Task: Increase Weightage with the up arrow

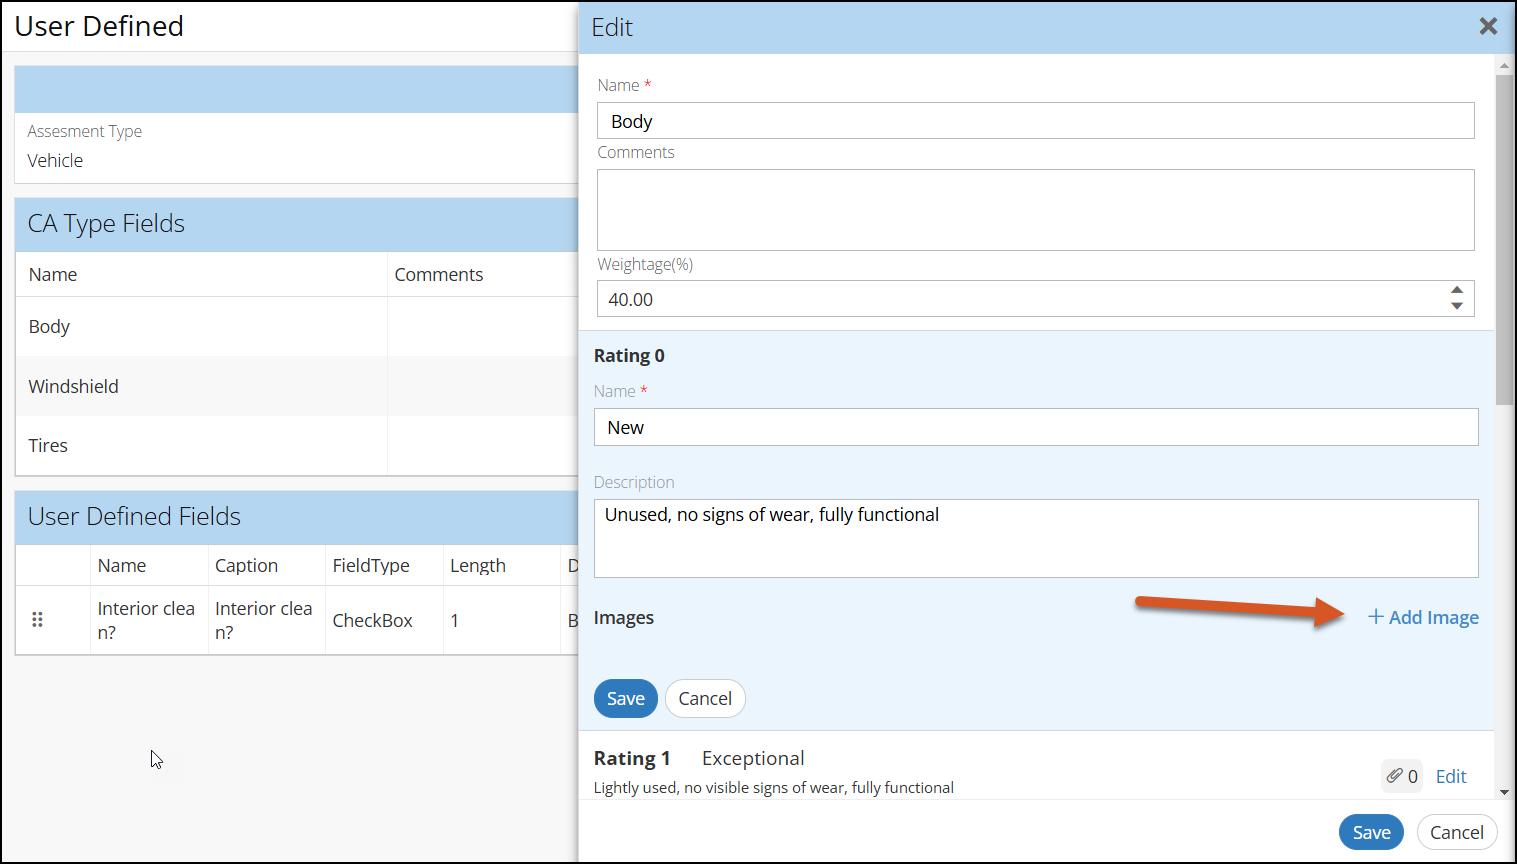Action: tap(1457, 291)
